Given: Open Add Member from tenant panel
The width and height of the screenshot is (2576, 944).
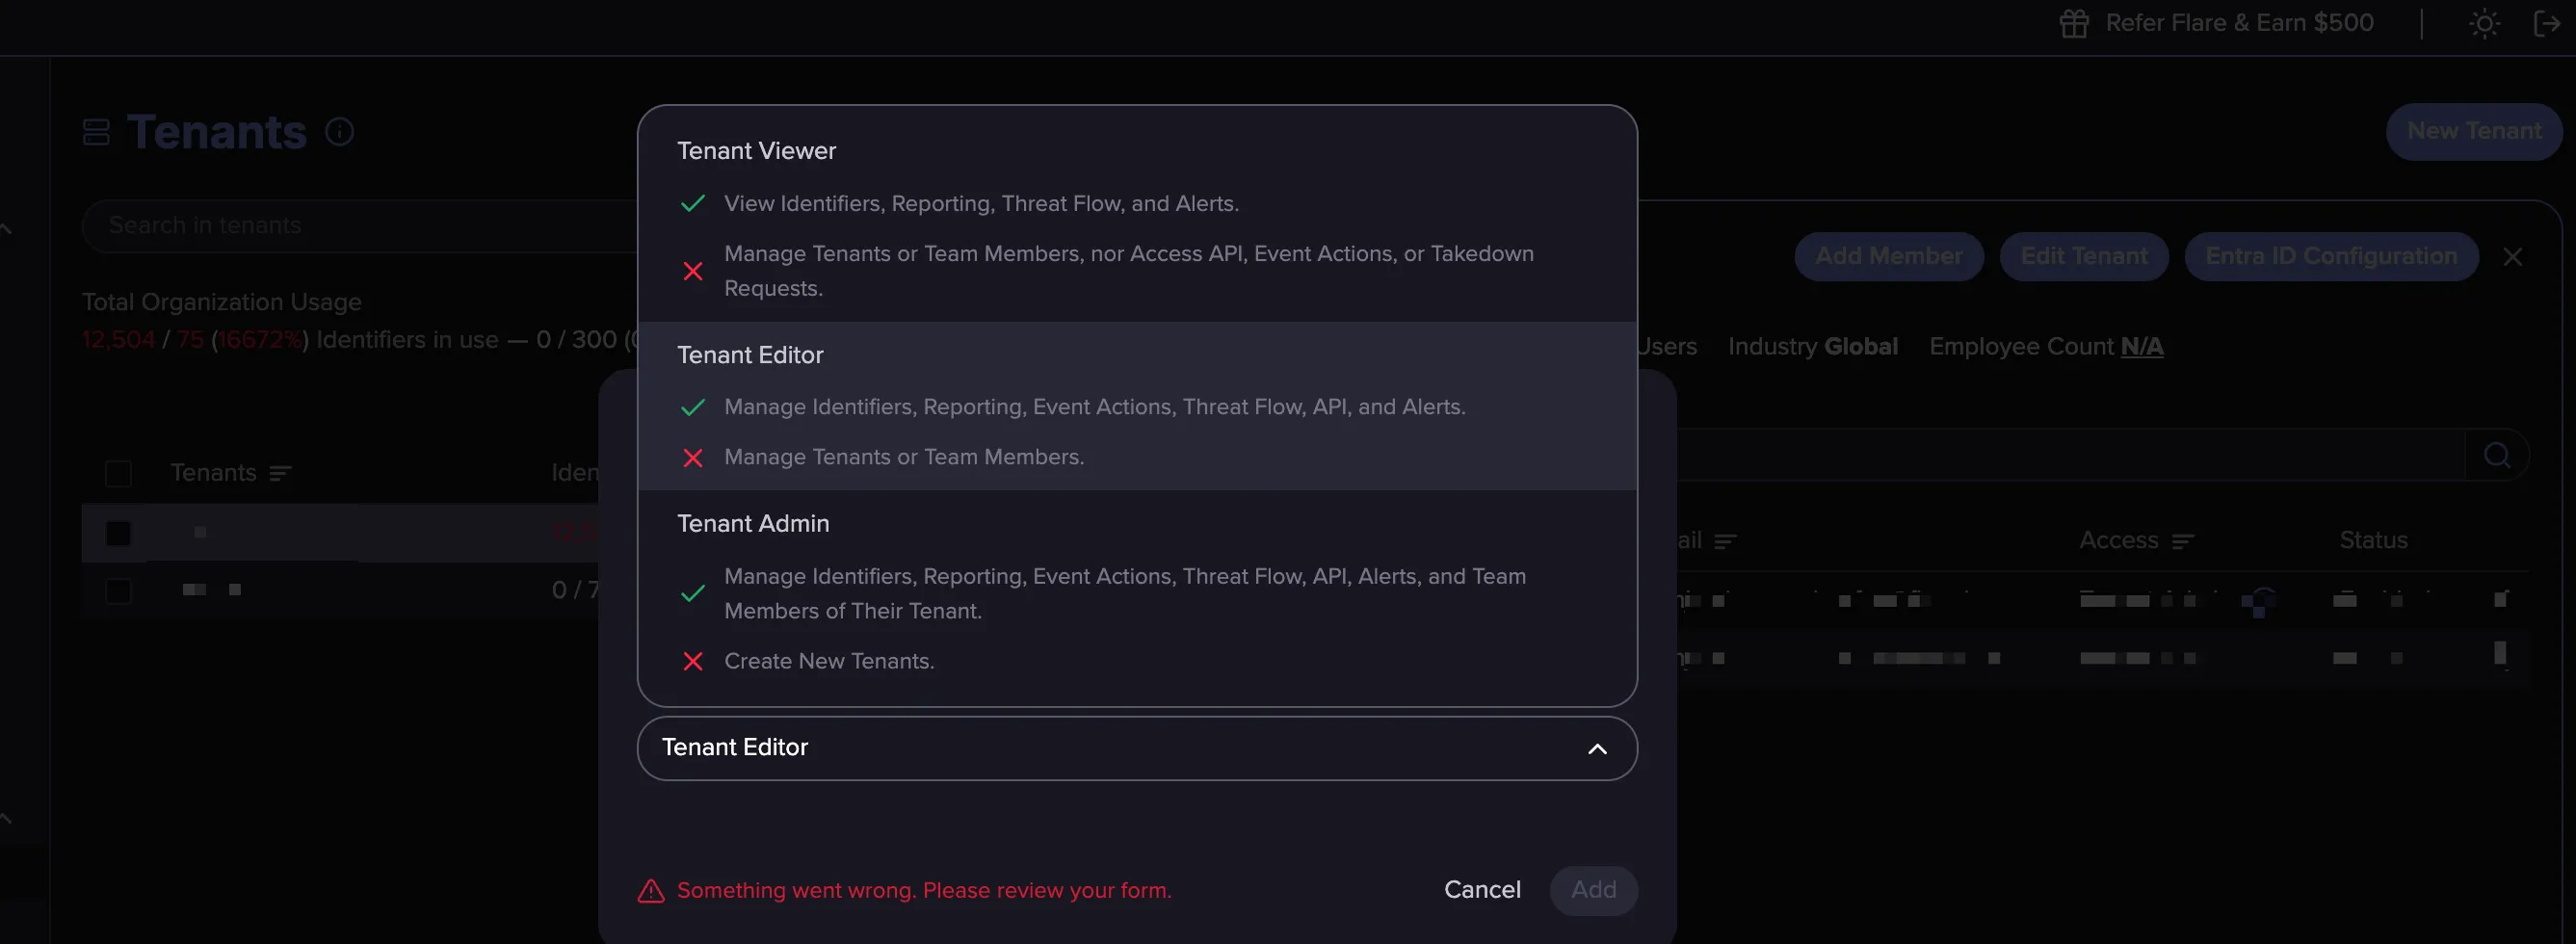Looking at the screenshot, I should [1888, 257].
